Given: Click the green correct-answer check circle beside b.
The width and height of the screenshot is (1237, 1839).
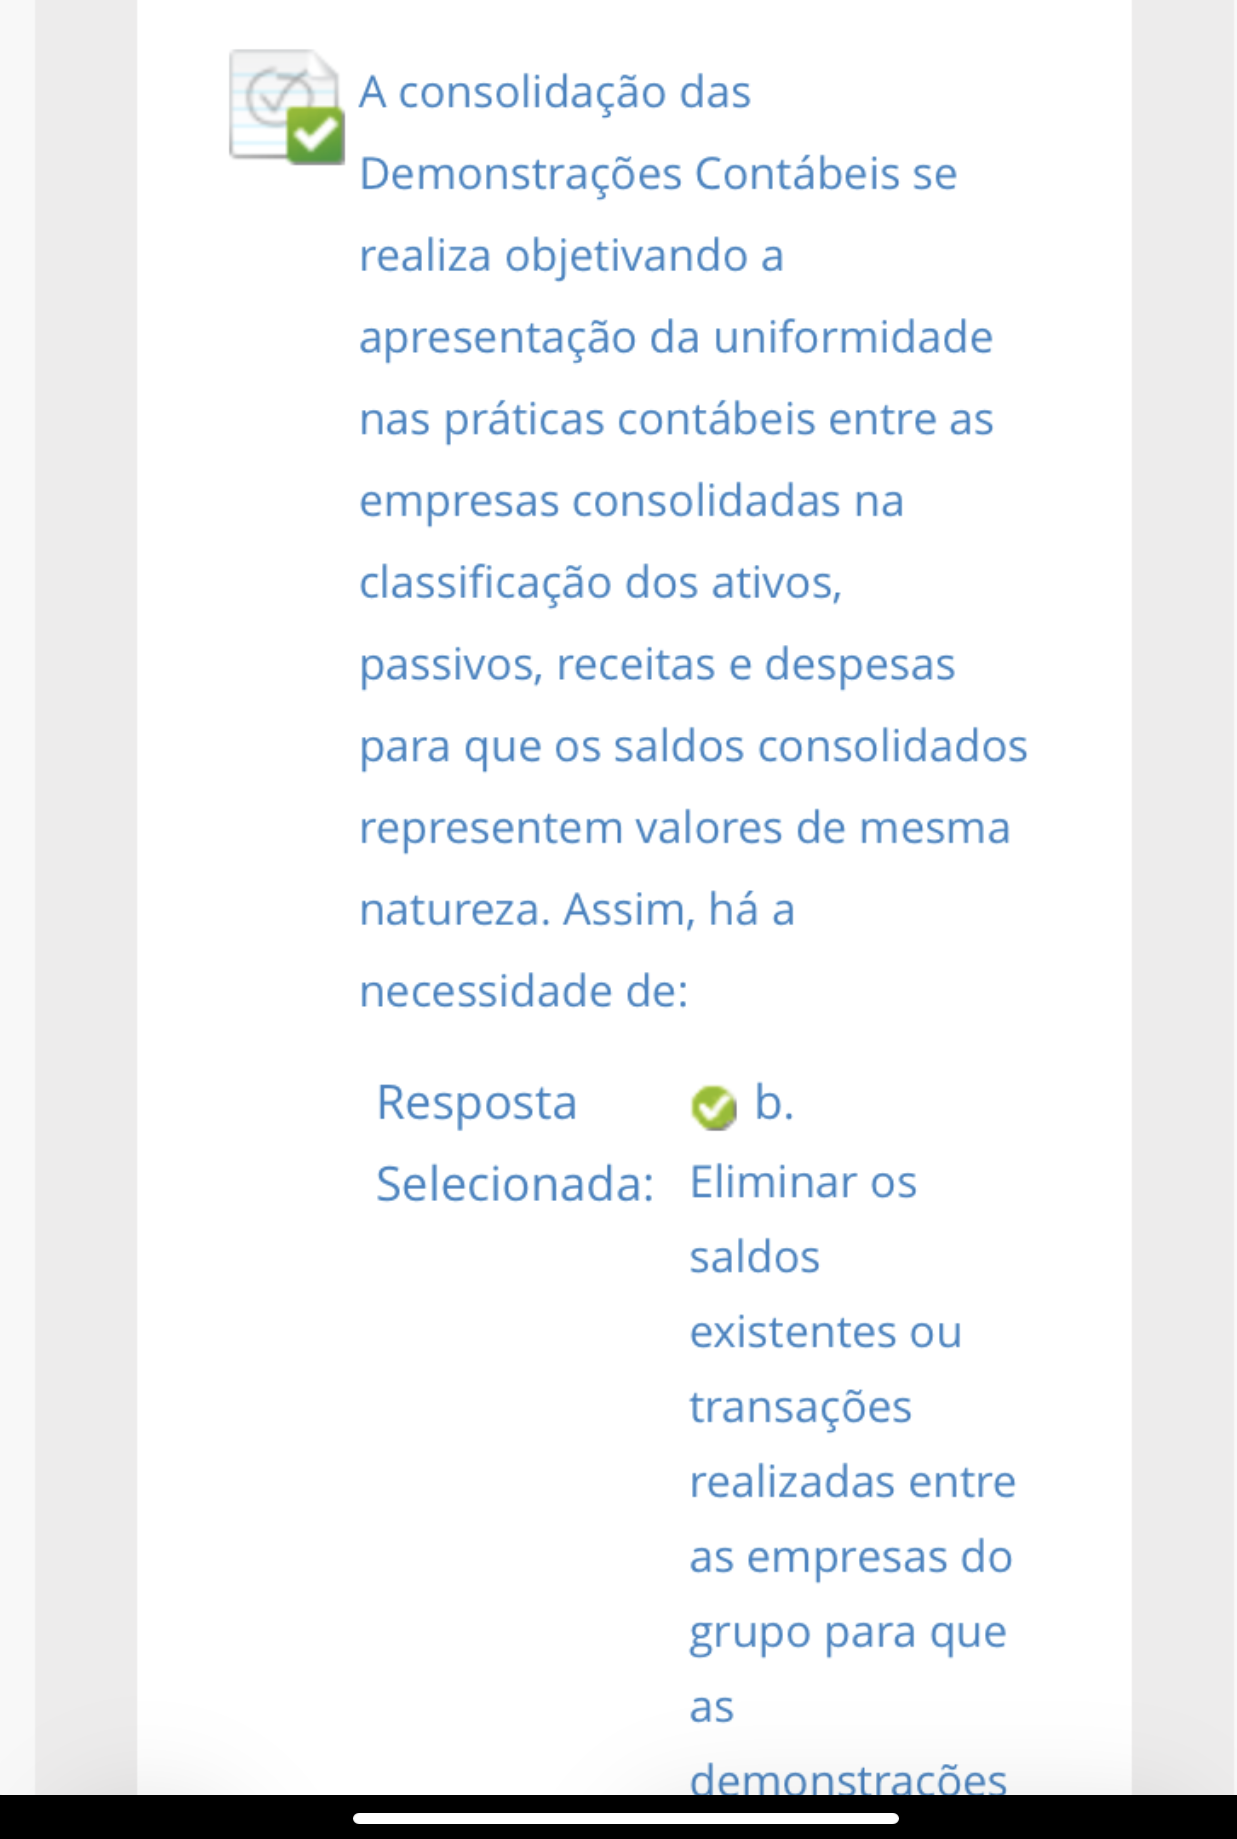Looking at the screenshot, I should point(713,1107).
